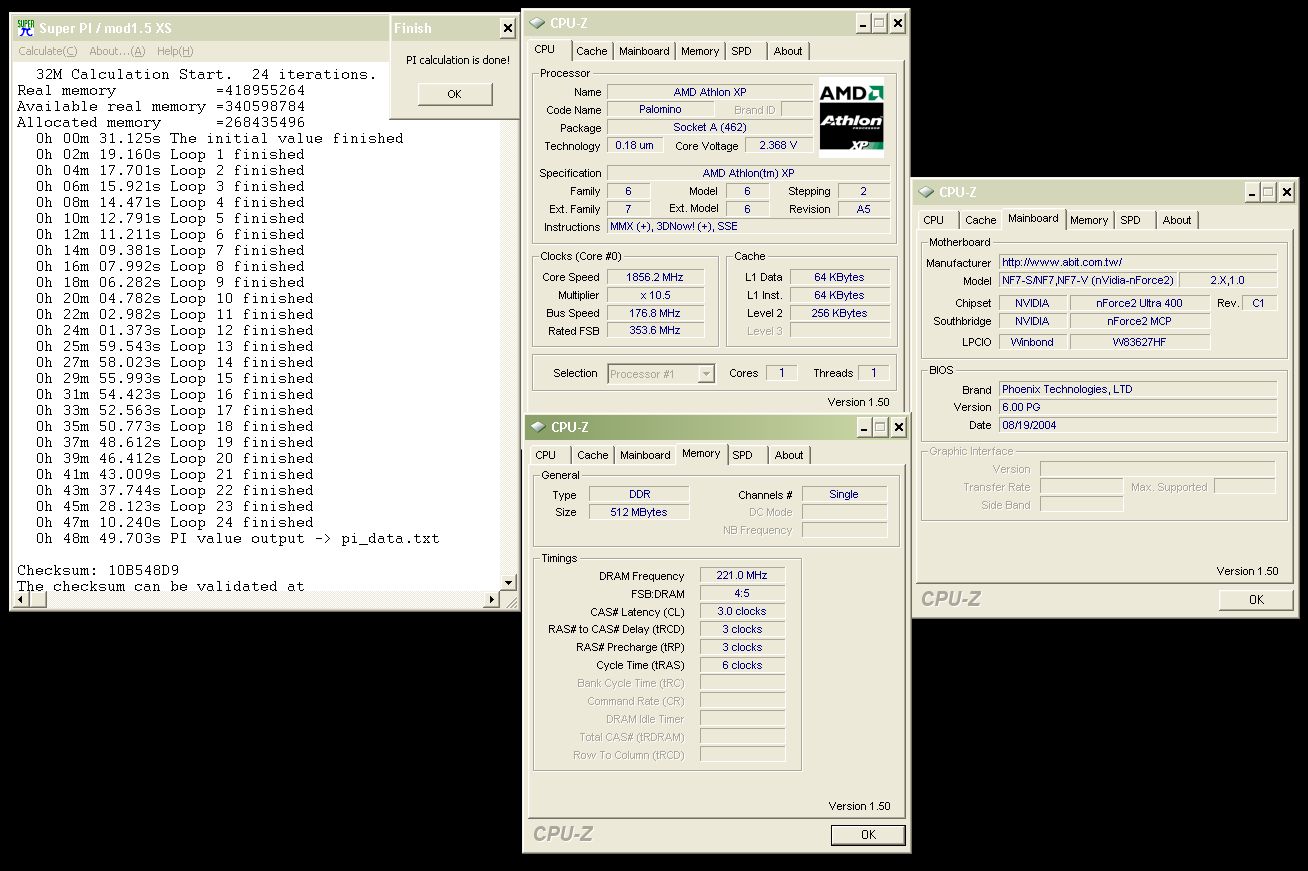Click the Cycle Time 6 clocks value
The width and height of the screenshot is (1308, 871).
(742, 665)
